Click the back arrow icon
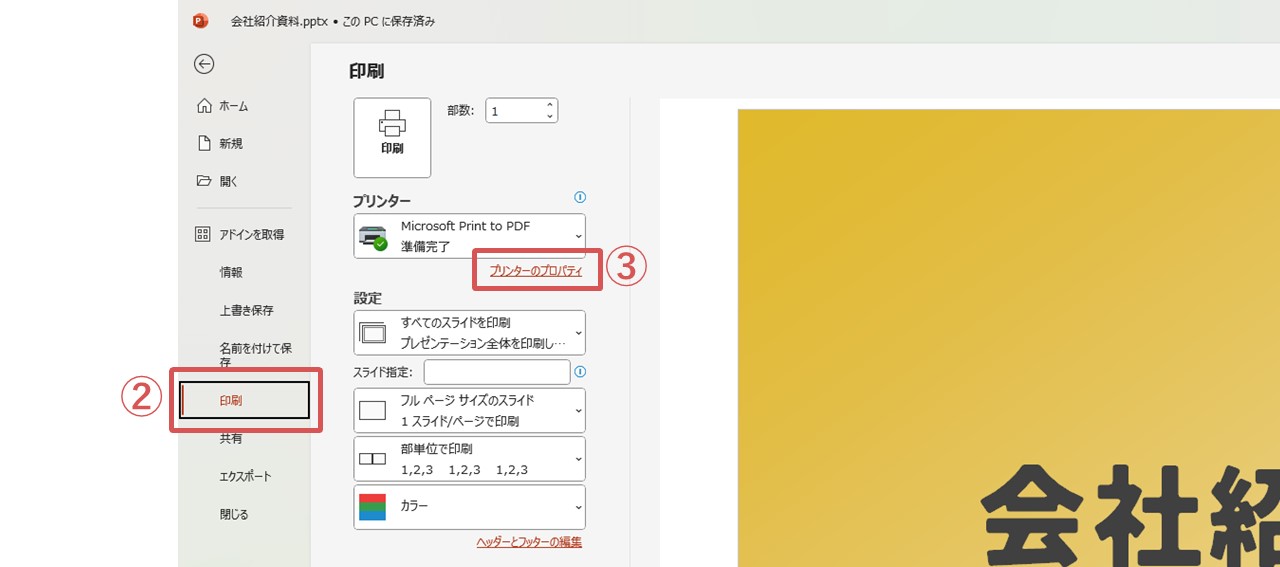The width and height of the screenshot is (1280, 567). coord(204,64)
